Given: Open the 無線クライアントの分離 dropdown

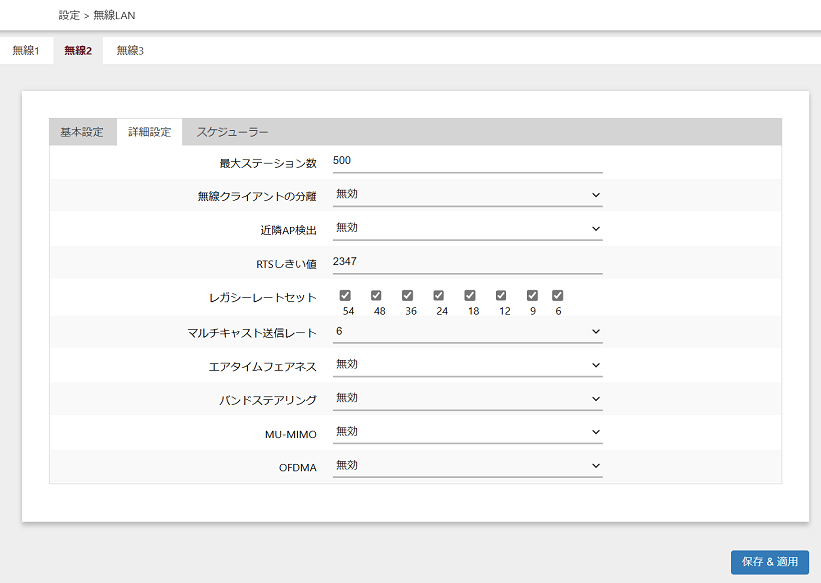Looking at the screenshot, I should click(x=468, y=195).
